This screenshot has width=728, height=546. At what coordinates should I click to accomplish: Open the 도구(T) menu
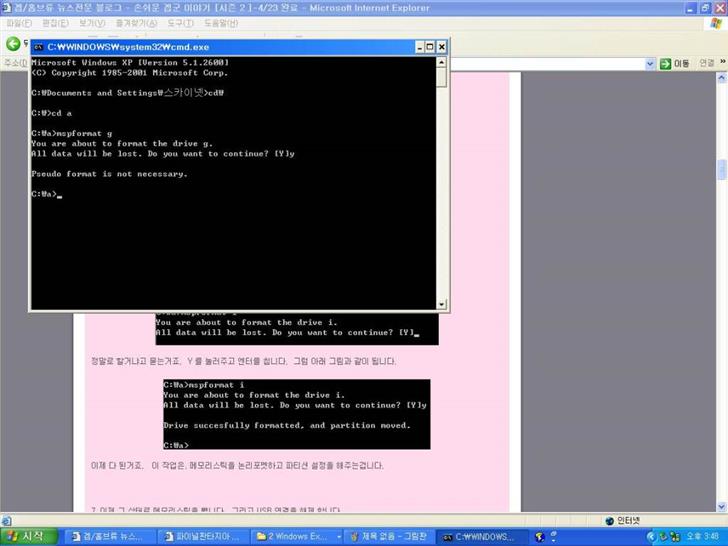click(180, 23)
